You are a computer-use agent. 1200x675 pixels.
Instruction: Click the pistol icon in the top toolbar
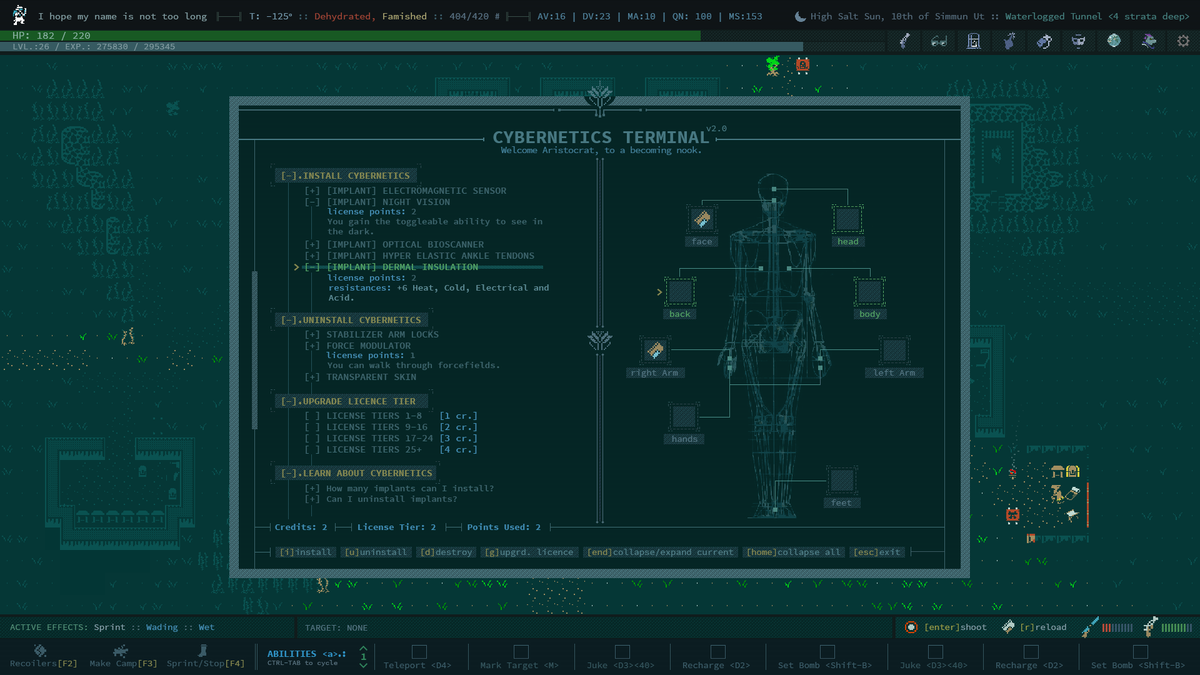point(904,41)
